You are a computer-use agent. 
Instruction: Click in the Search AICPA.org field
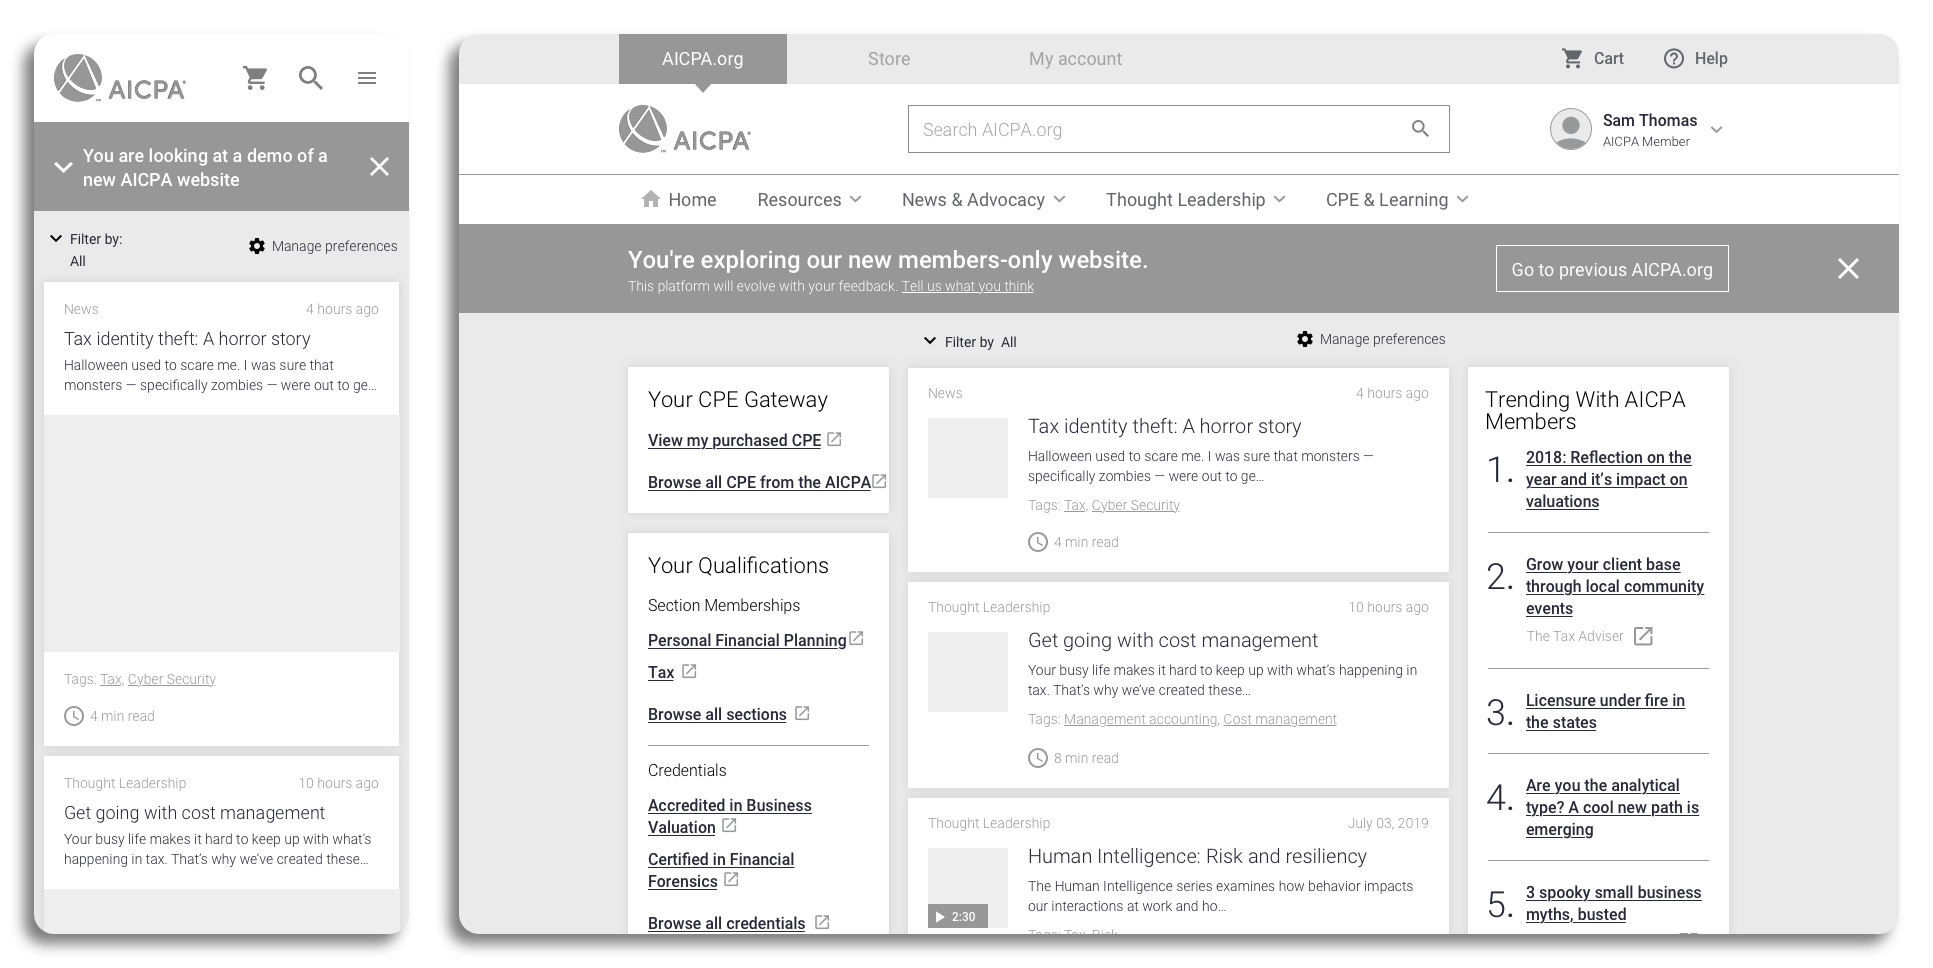click(1178, 129)
